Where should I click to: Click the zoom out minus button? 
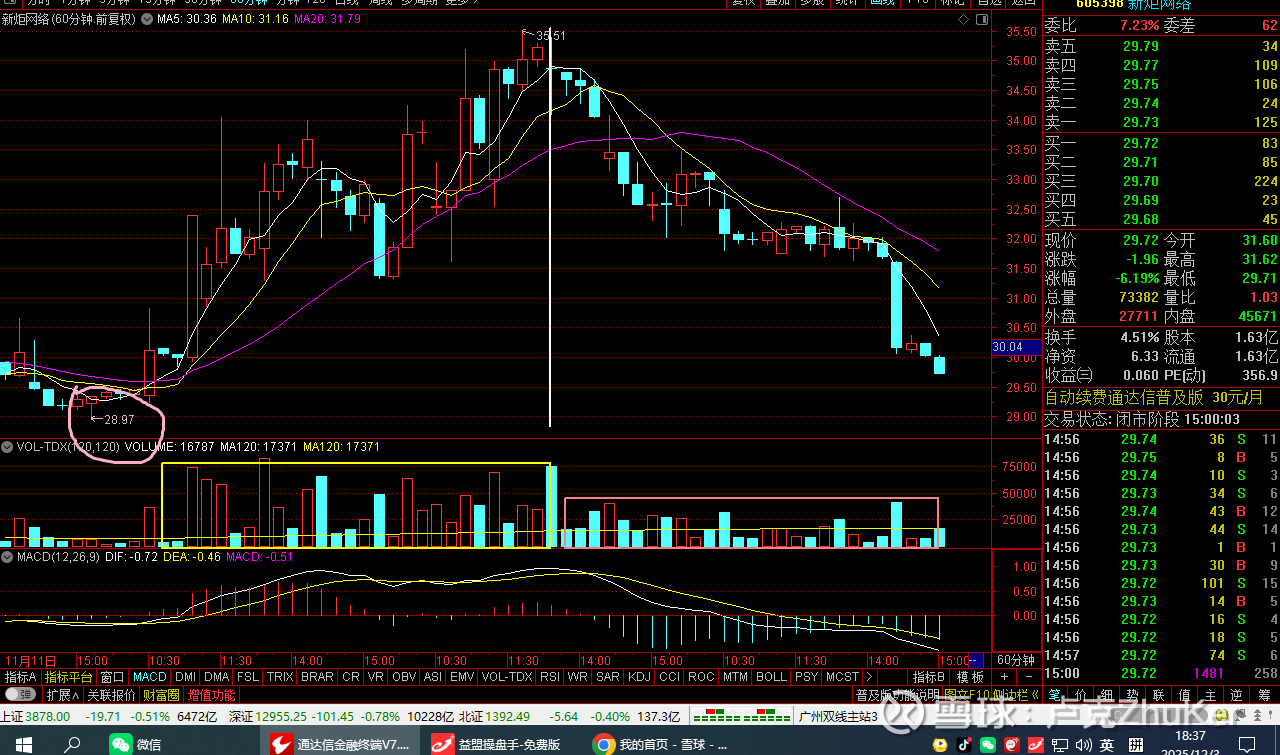(x=1027, y=677)
